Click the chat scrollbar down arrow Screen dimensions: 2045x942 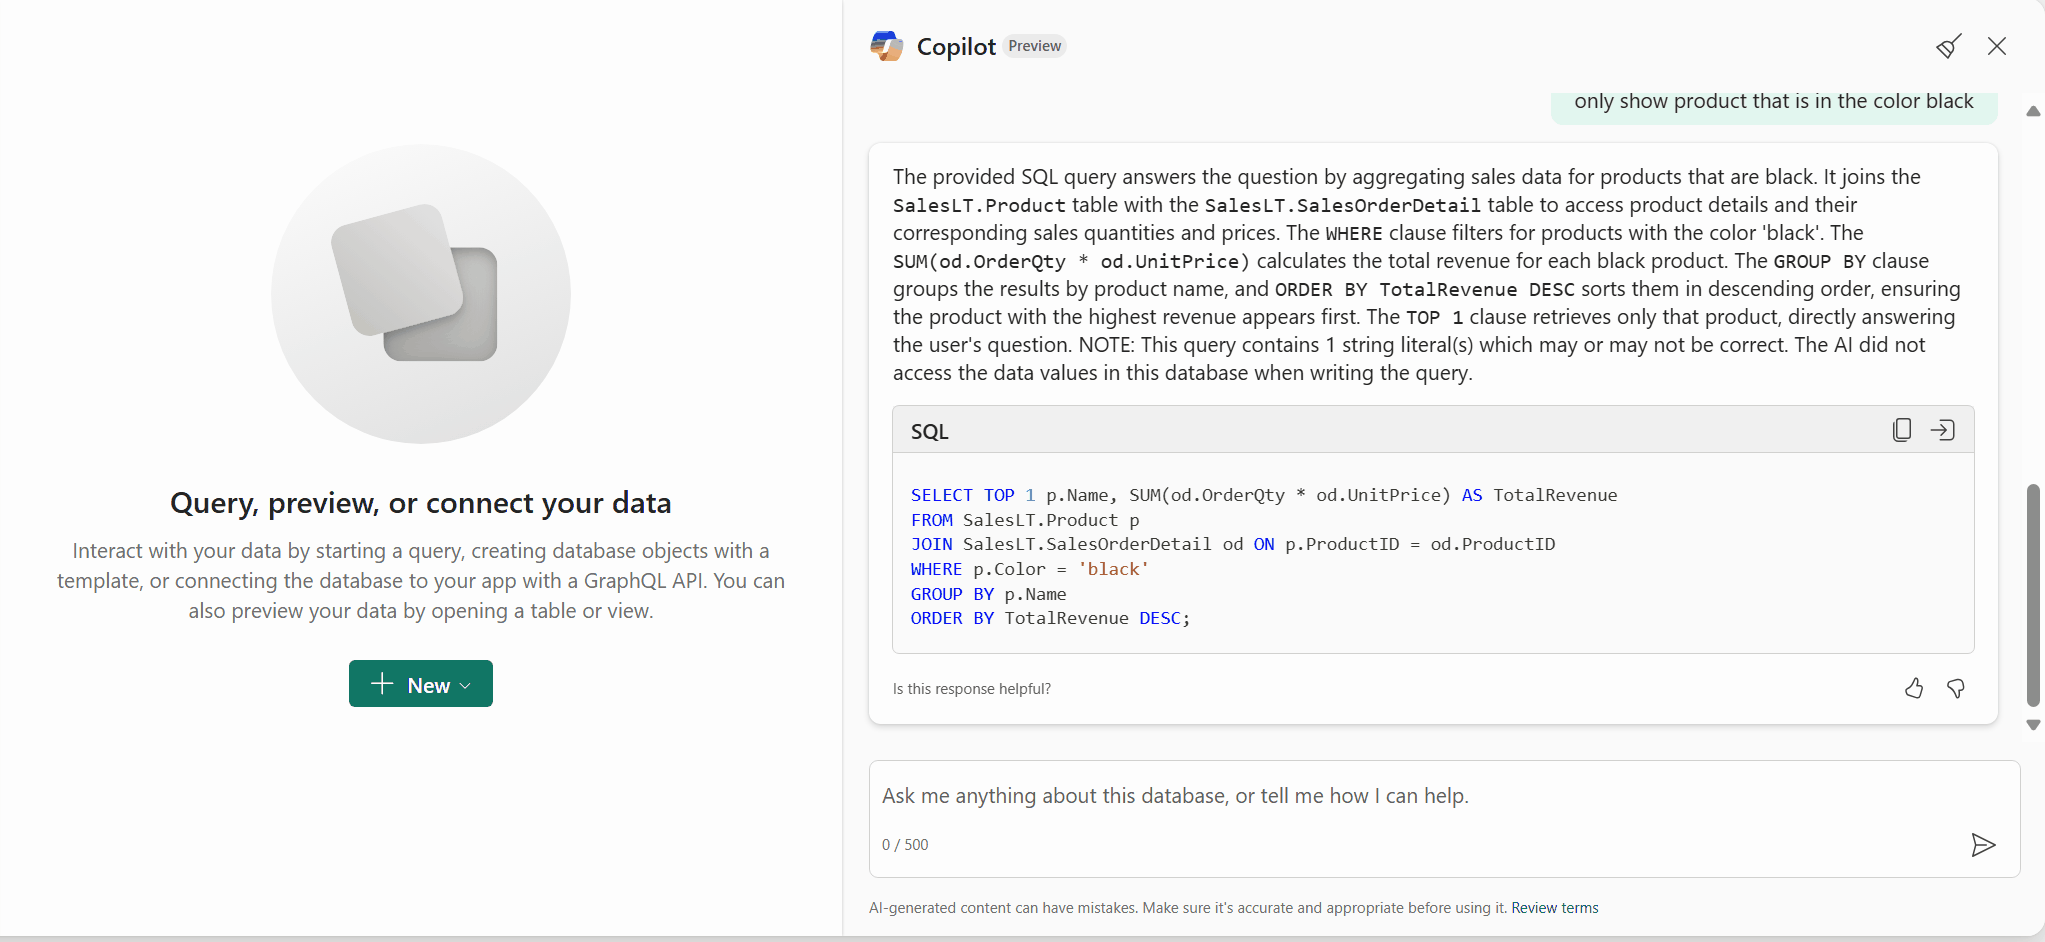pos(2033,725)
